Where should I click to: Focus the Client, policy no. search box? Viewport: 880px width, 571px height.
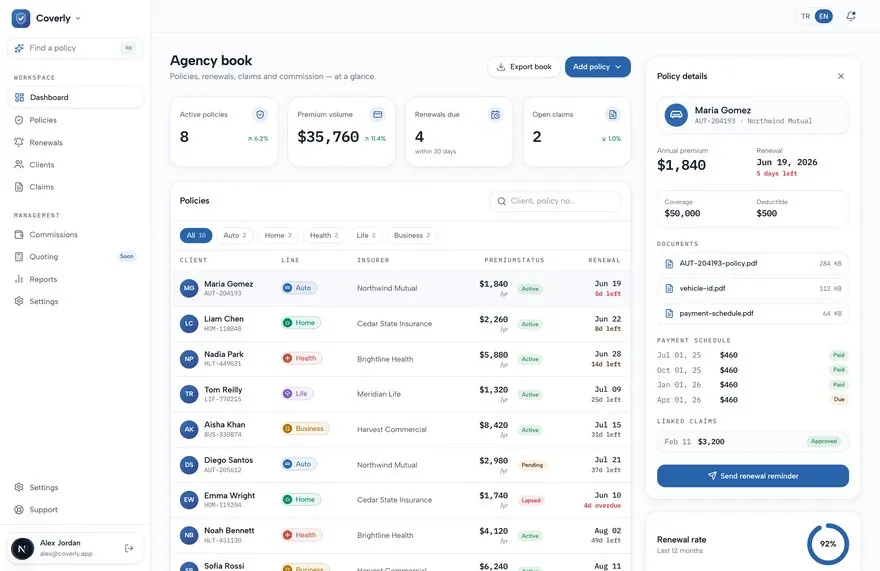[x=555, y=201]
